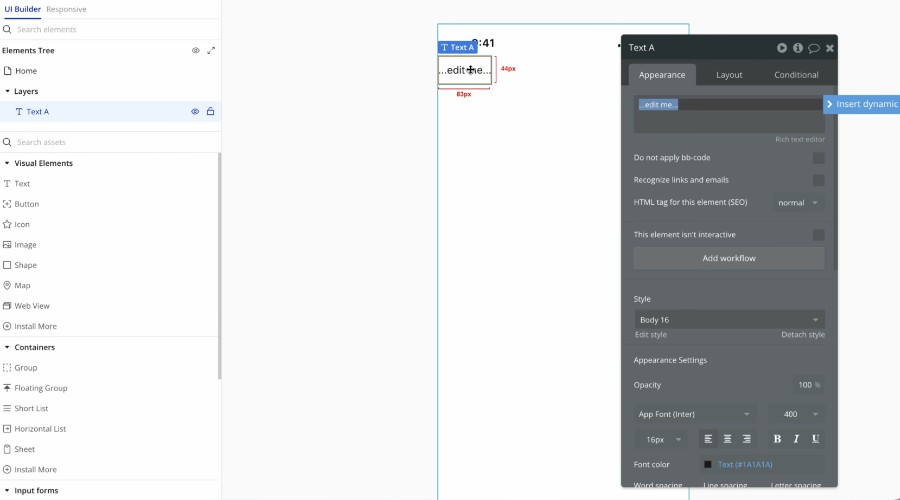This screenshot has width=900, height=500.
Task: Open the font weight 400 dropdown
Action: 797,414
